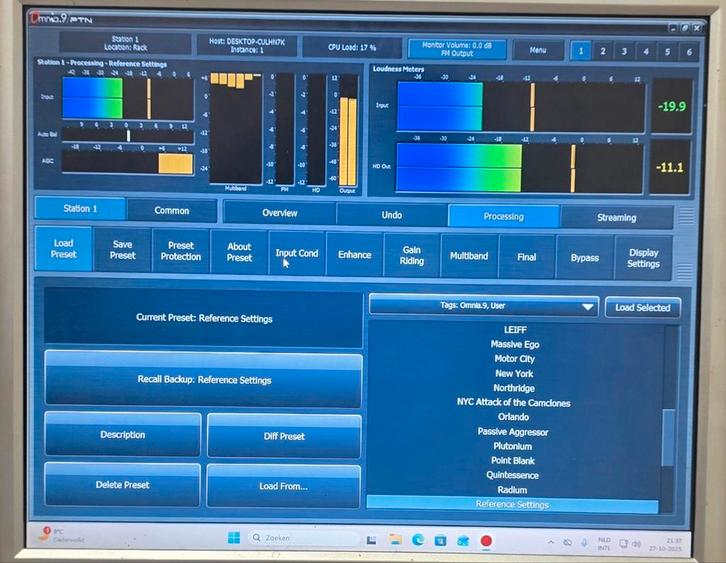726x563 pixels.
Task: Show hidden system tray icons chevron
Action: (551, 541)
